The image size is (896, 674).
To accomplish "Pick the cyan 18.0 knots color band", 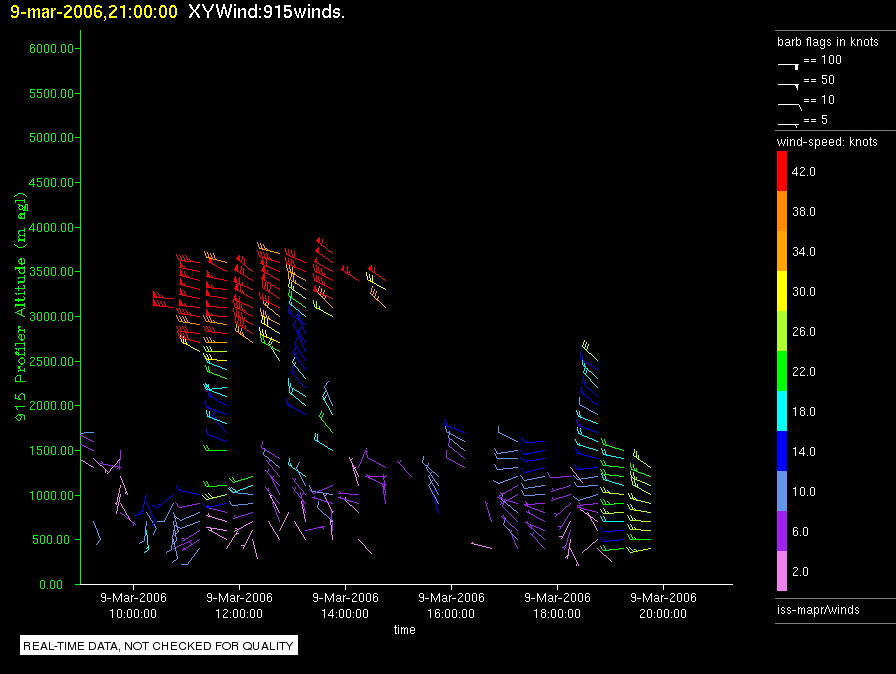I will coord(782,412).
